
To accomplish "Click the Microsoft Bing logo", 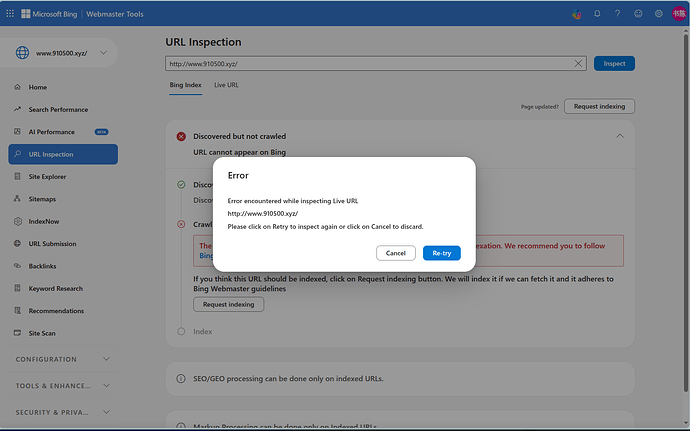I will click(49, 14).
